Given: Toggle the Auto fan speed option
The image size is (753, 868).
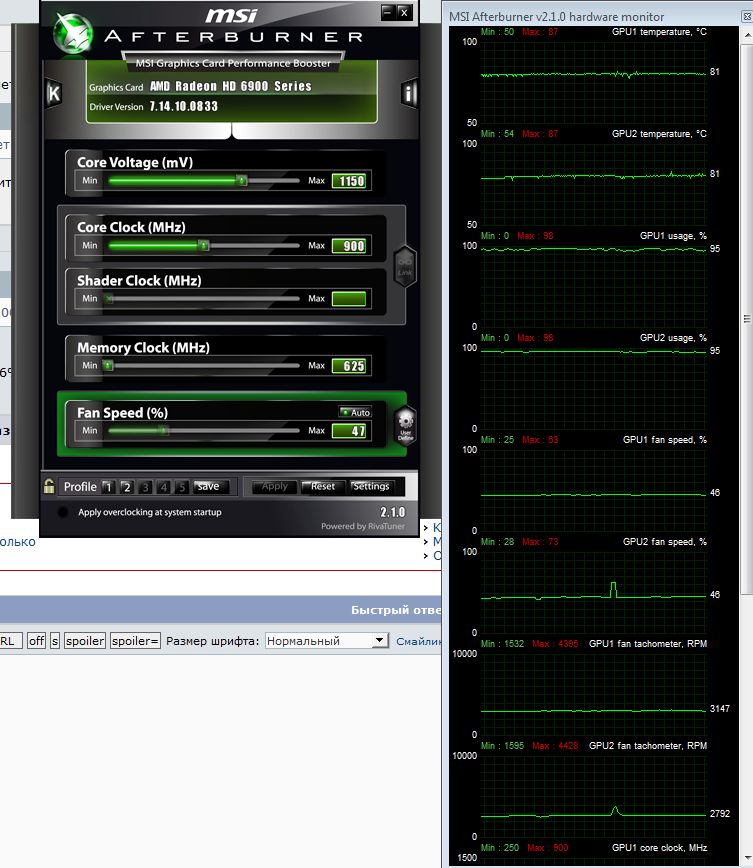Looking at the screenshot, I should click(355, 412).
